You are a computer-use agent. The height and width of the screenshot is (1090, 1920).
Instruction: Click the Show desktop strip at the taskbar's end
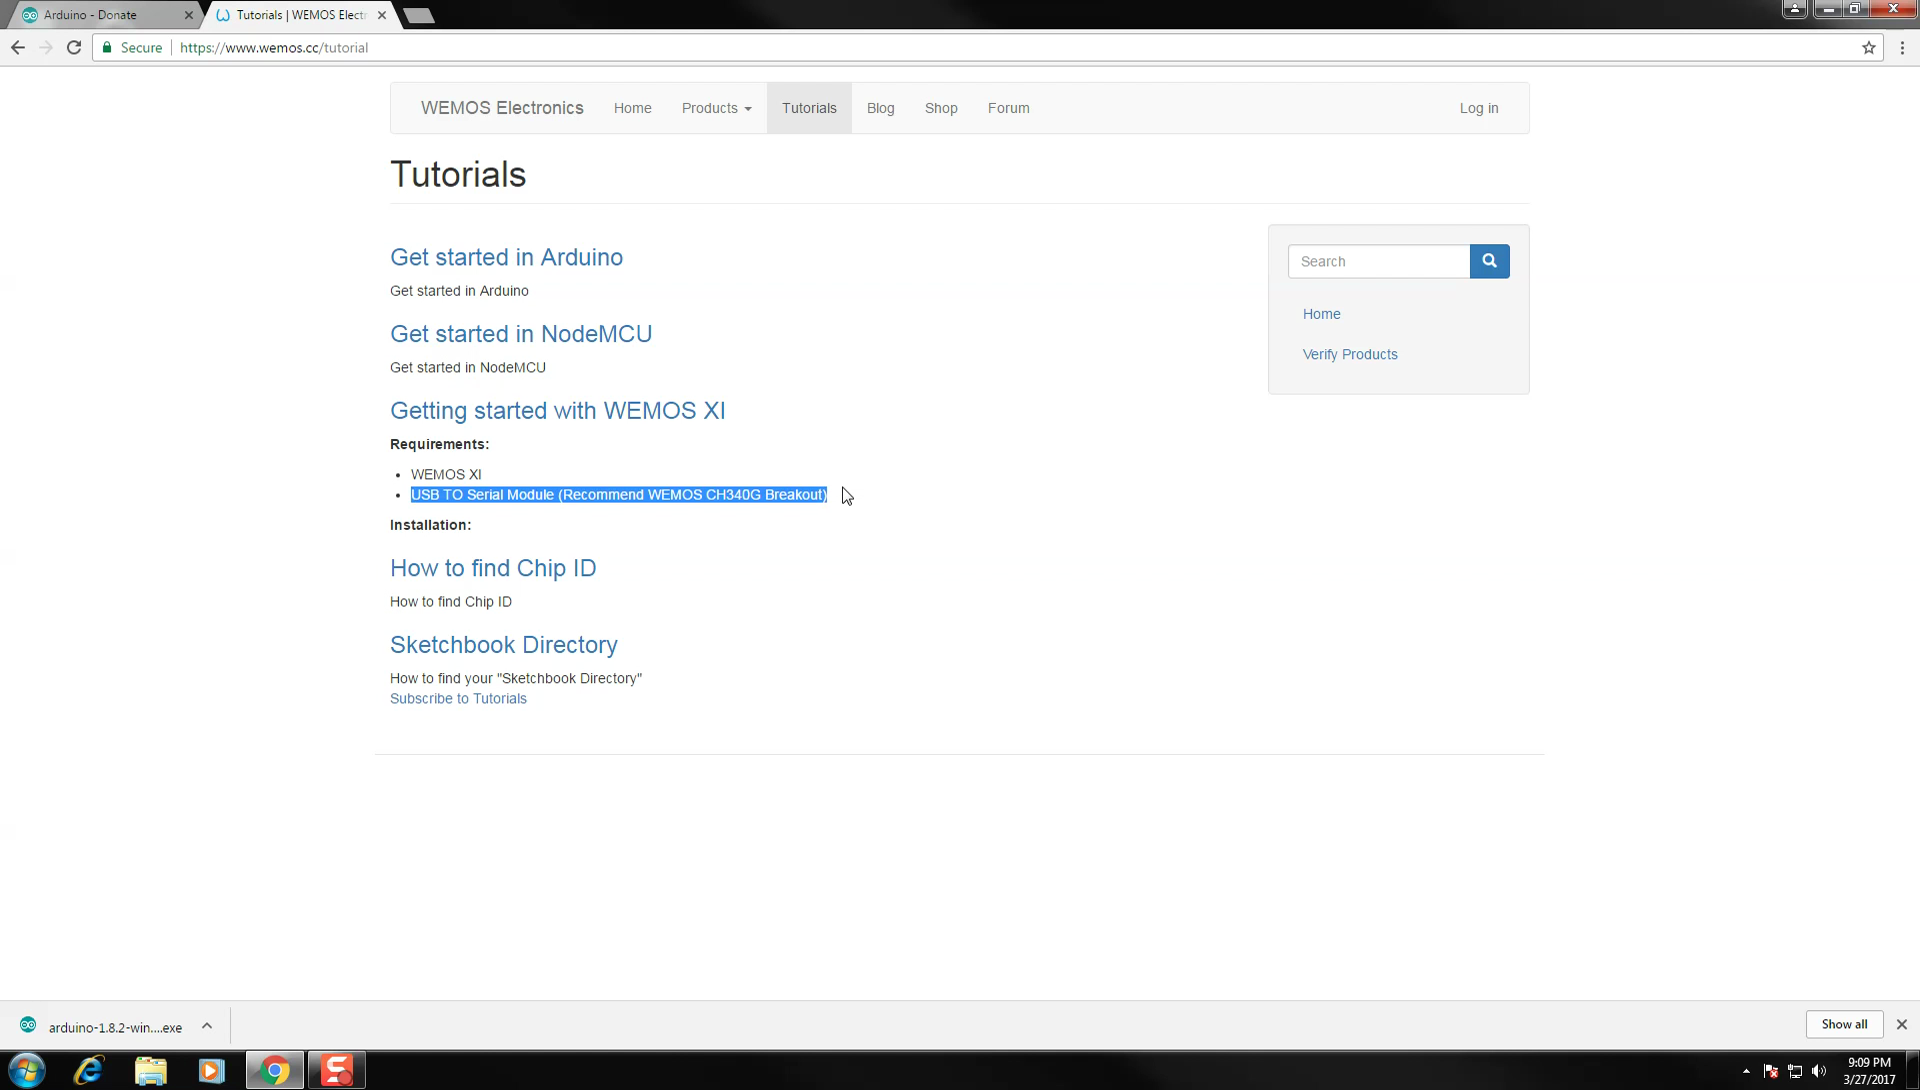coord(1913,1070)
